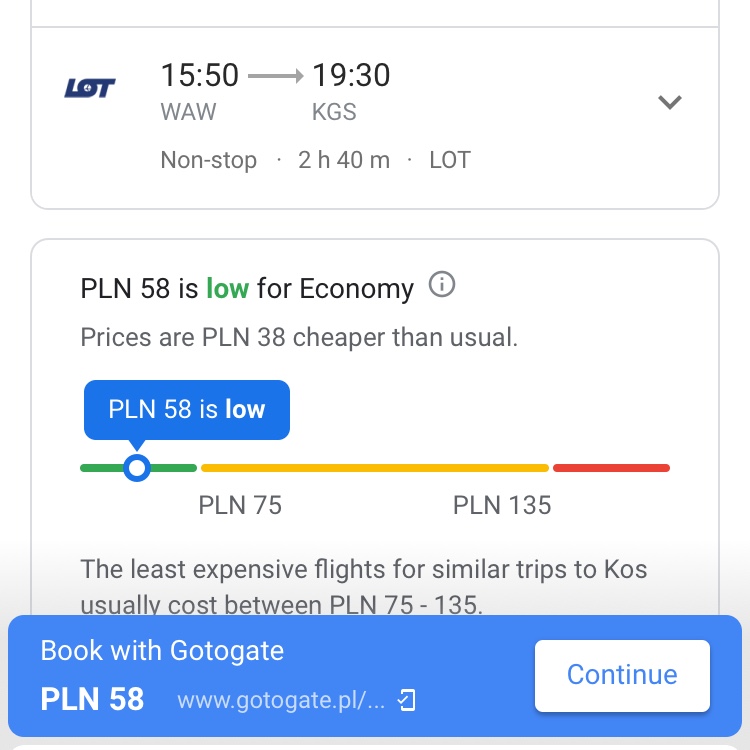Click the LOT airline logo
Screen dimensions: 750x750
coord(90,88)
